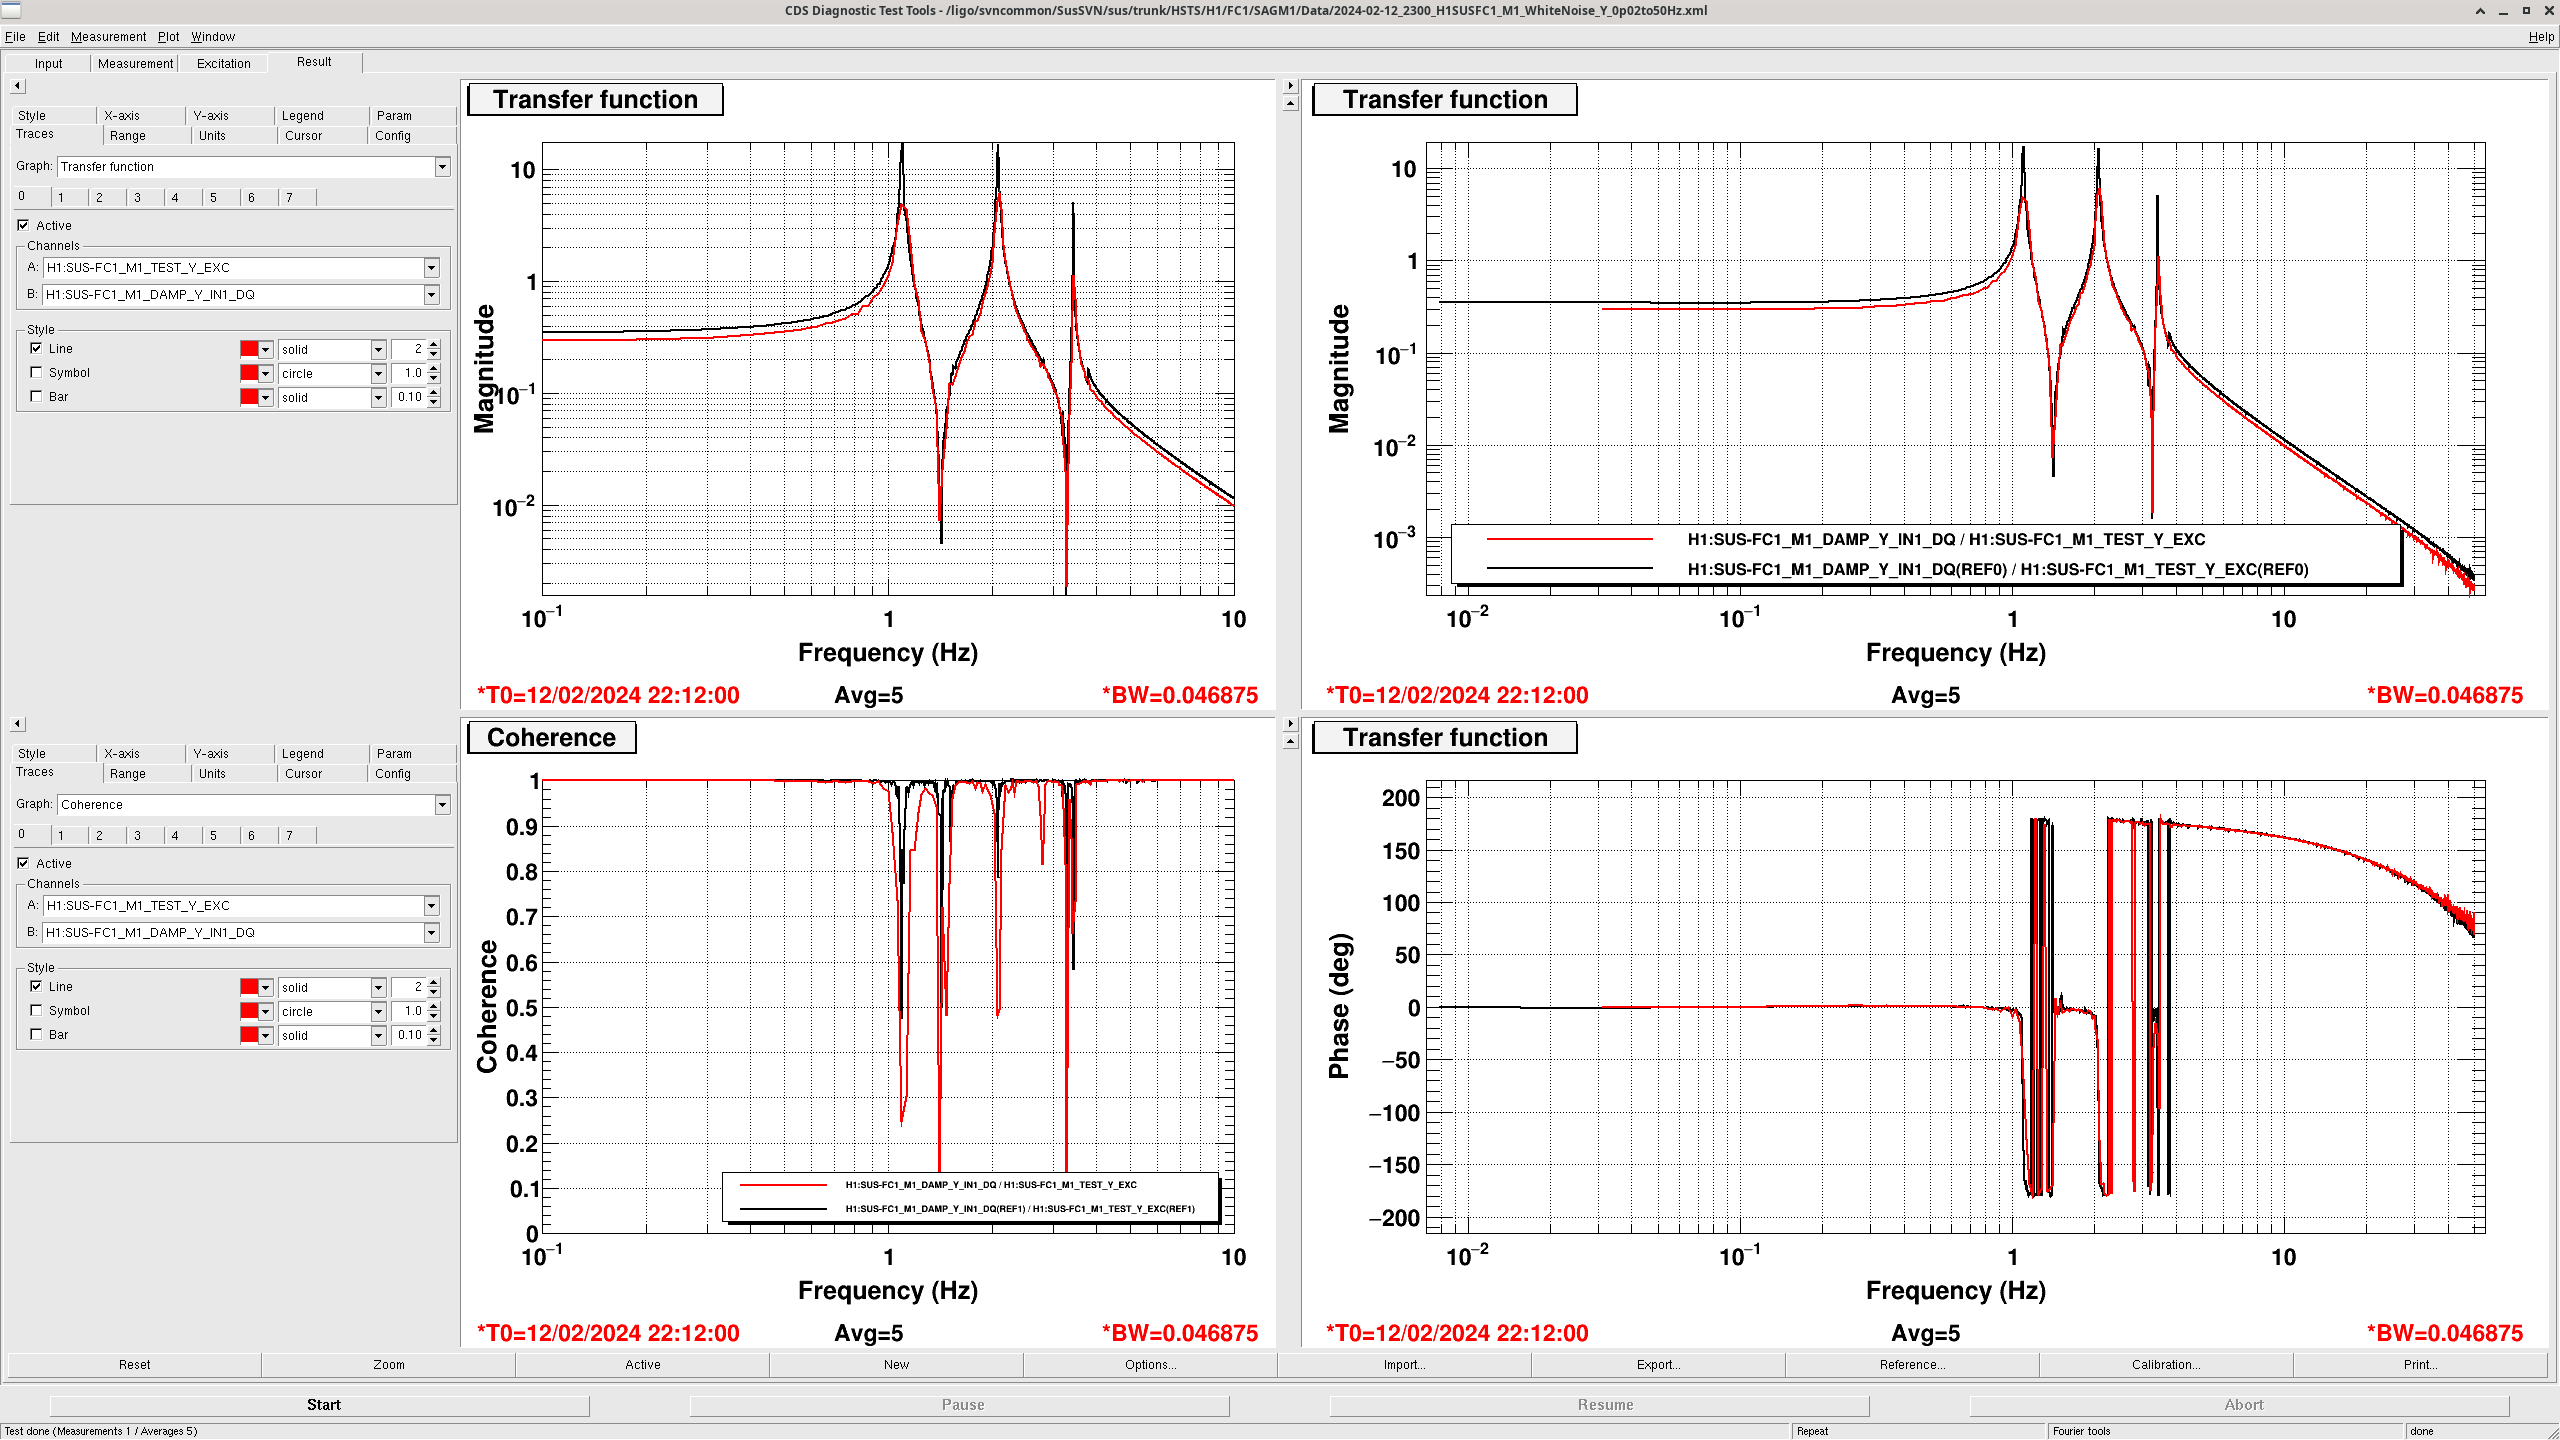This screenshot has height=1440, width=2560.
Task: Open red line color swatch in top panel
Action: click(250, 349)
